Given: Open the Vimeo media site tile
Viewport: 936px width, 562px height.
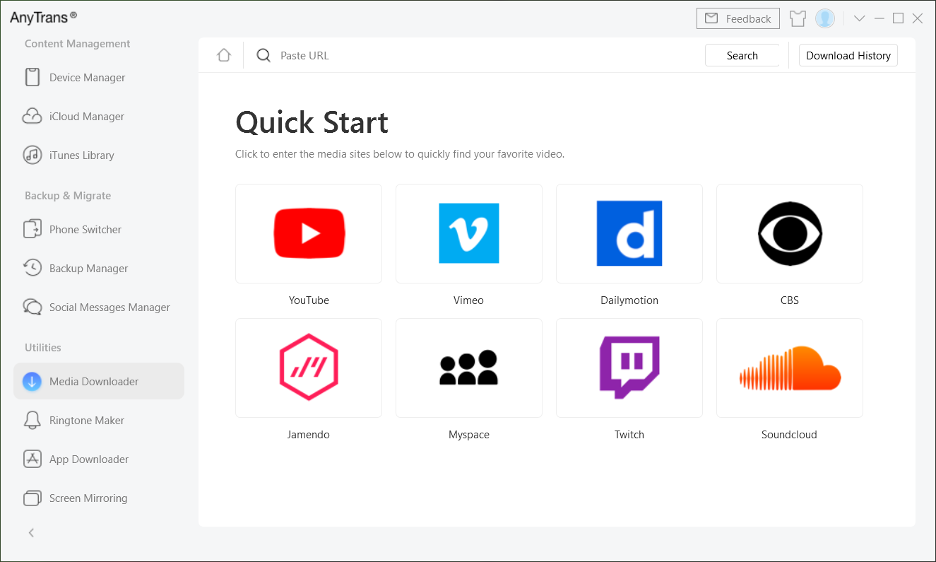Looking at the screenshot, I should point(469,234).
